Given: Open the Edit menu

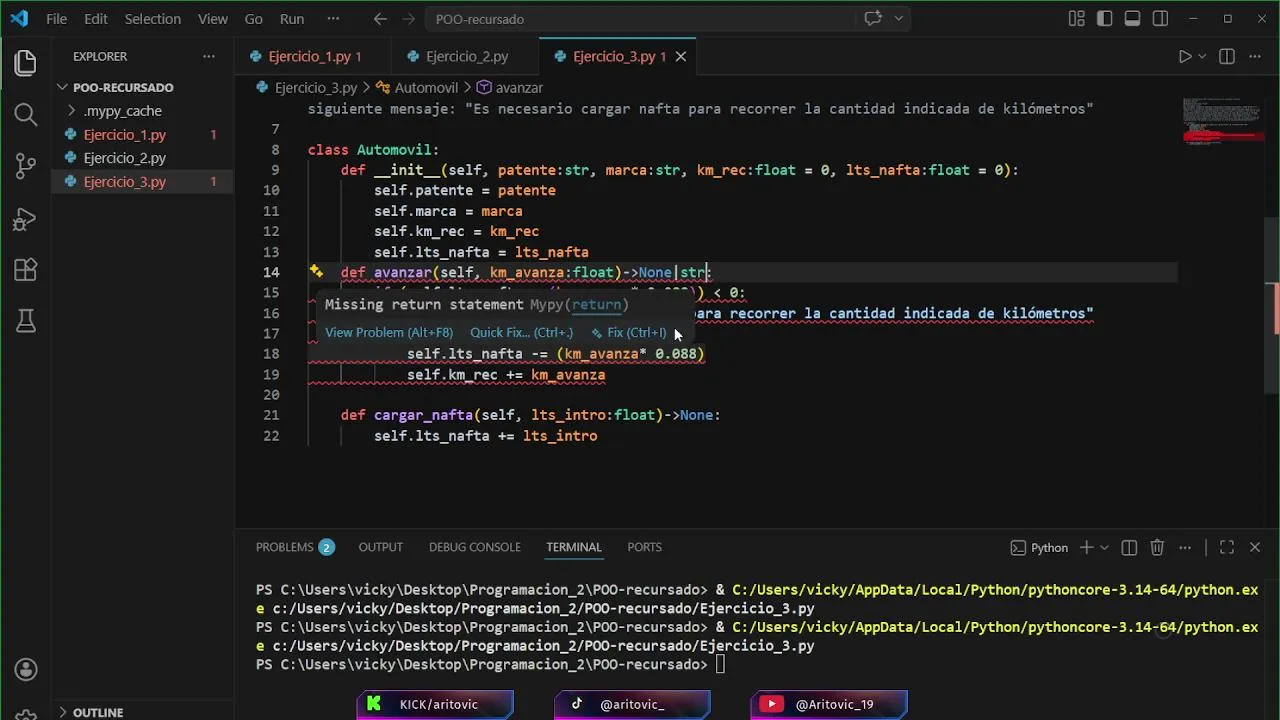Looking at the screenshot, I should [x=96, y=19].
